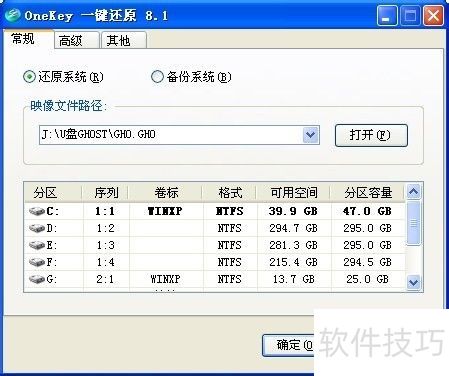Screen dimensions: 449x376
Task: Click free space value 294.7 GB
Action: tap(293, 228)
